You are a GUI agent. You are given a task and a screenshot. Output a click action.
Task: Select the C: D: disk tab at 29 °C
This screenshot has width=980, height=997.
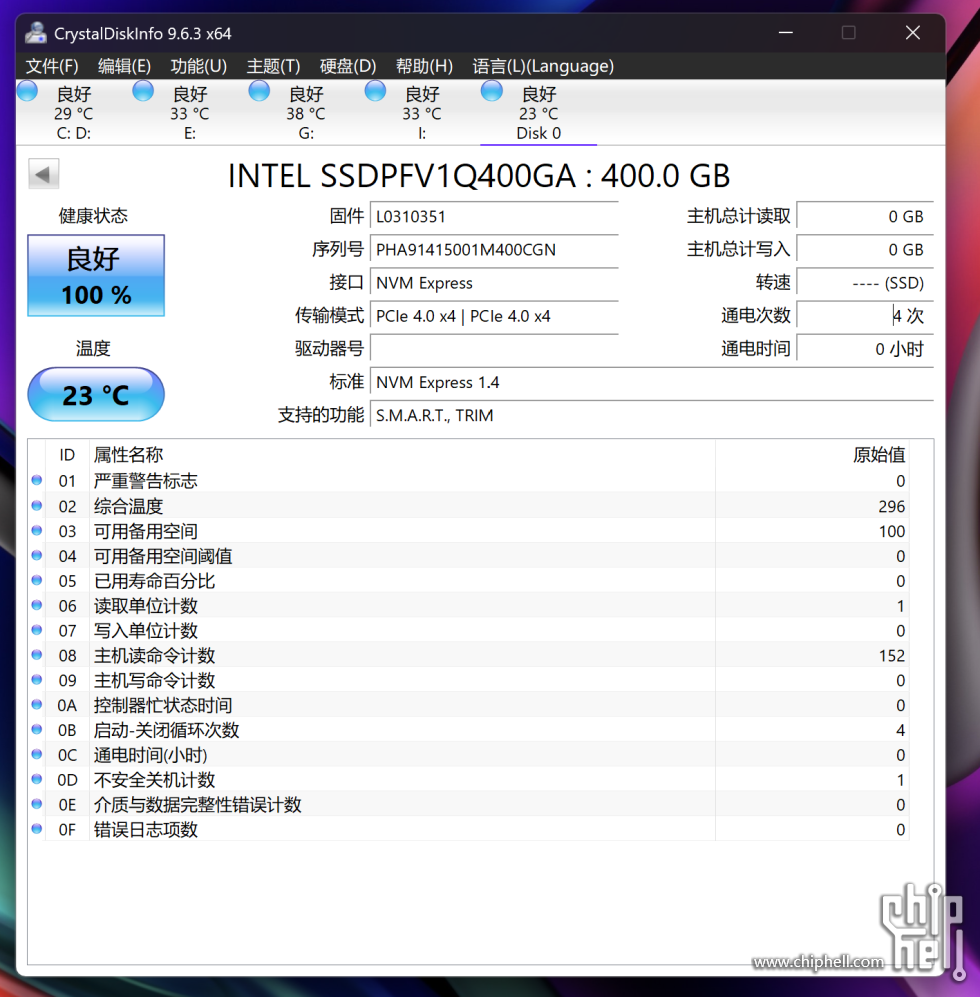(x=74, y=113)
